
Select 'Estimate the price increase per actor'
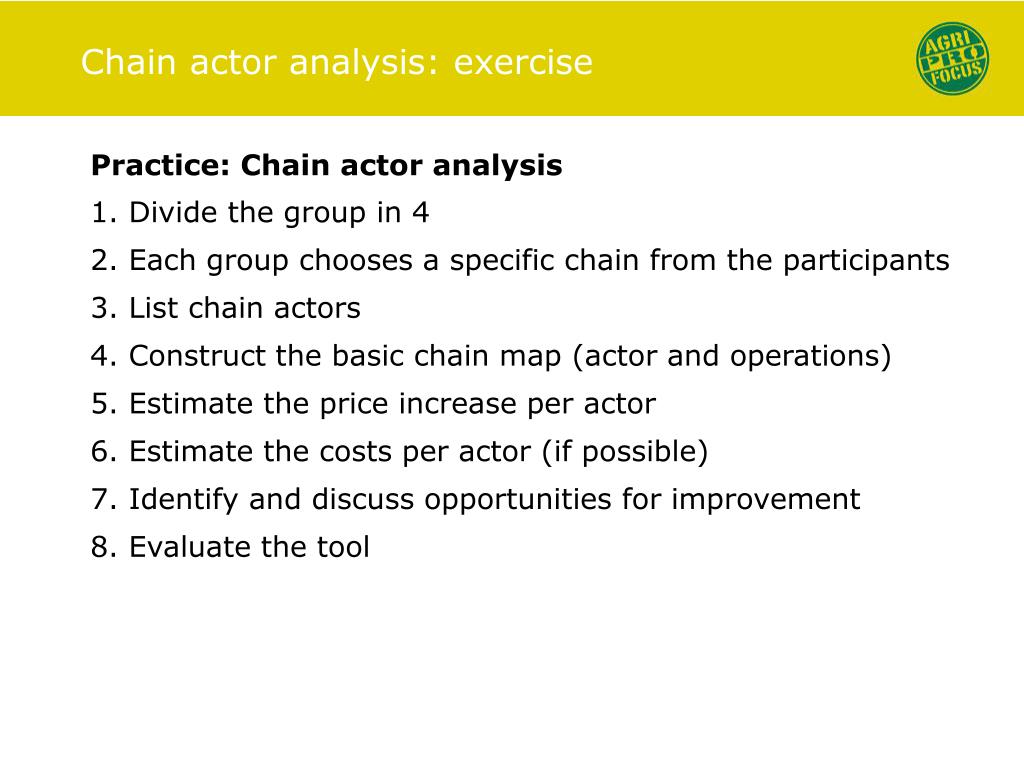tap(374, 404)
